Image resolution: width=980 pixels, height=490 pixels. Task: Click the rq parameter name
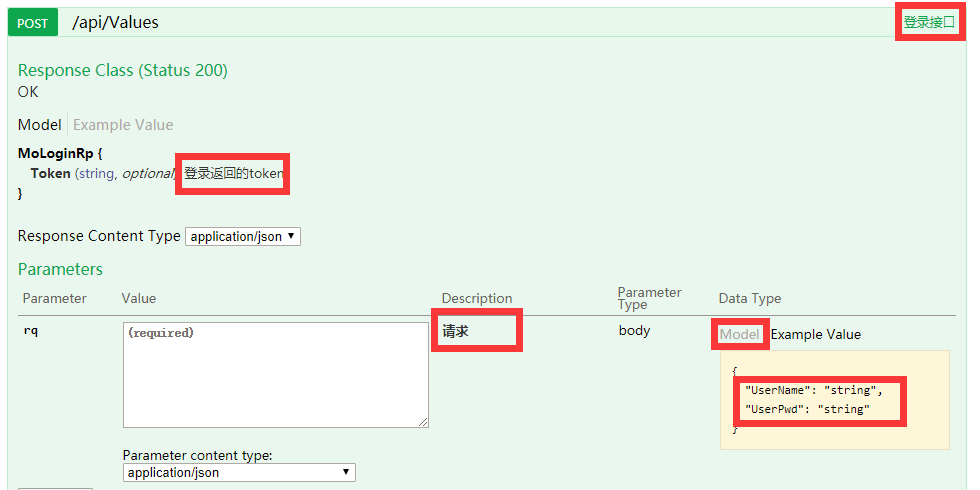(31, 331)
